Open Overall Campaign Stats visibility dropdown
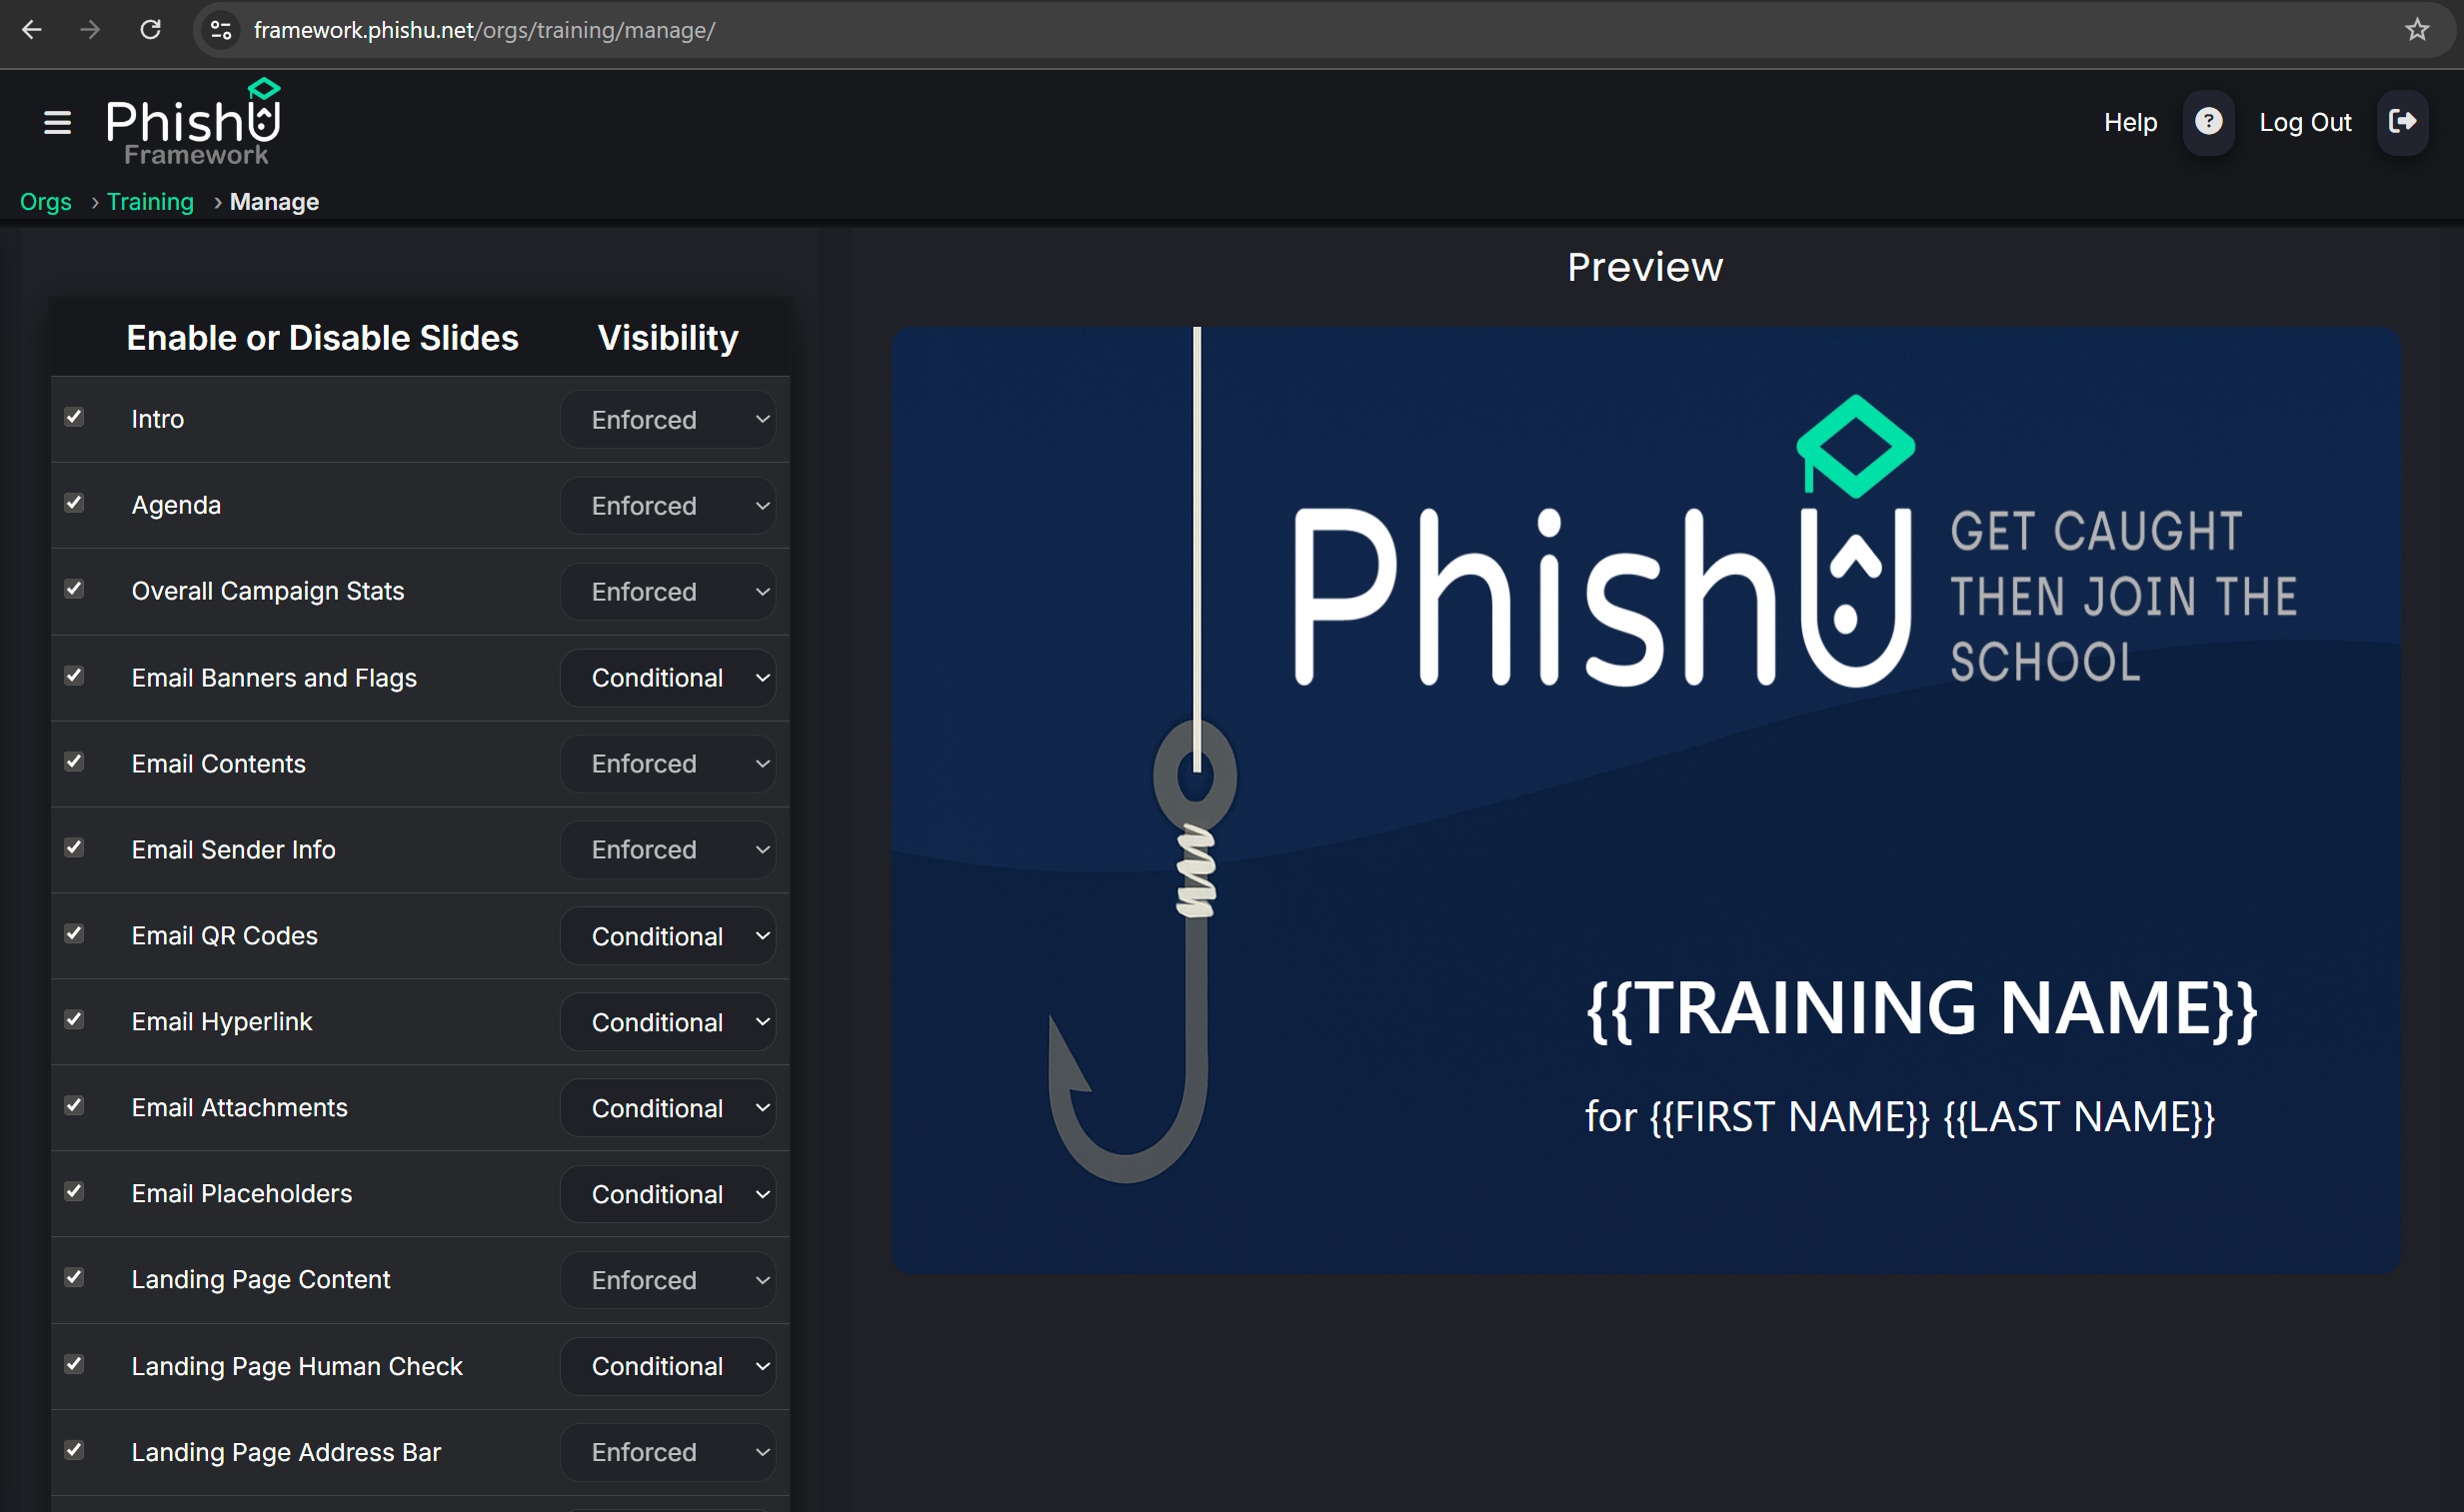The image size is (2464, 1512). [668, 591]
